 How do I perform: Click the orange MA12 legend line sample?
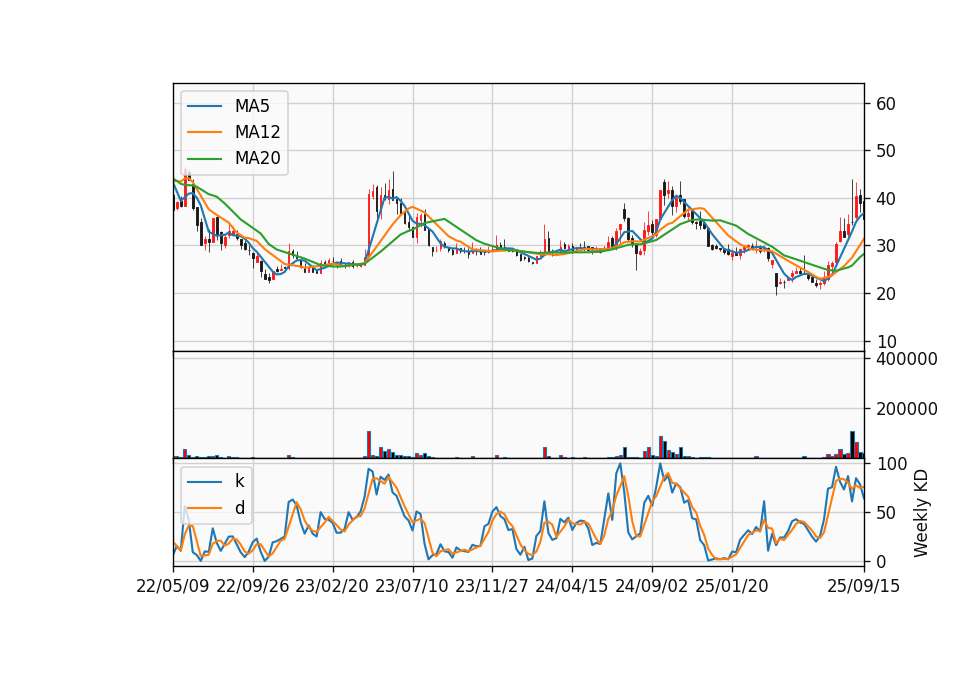[204, 132]
